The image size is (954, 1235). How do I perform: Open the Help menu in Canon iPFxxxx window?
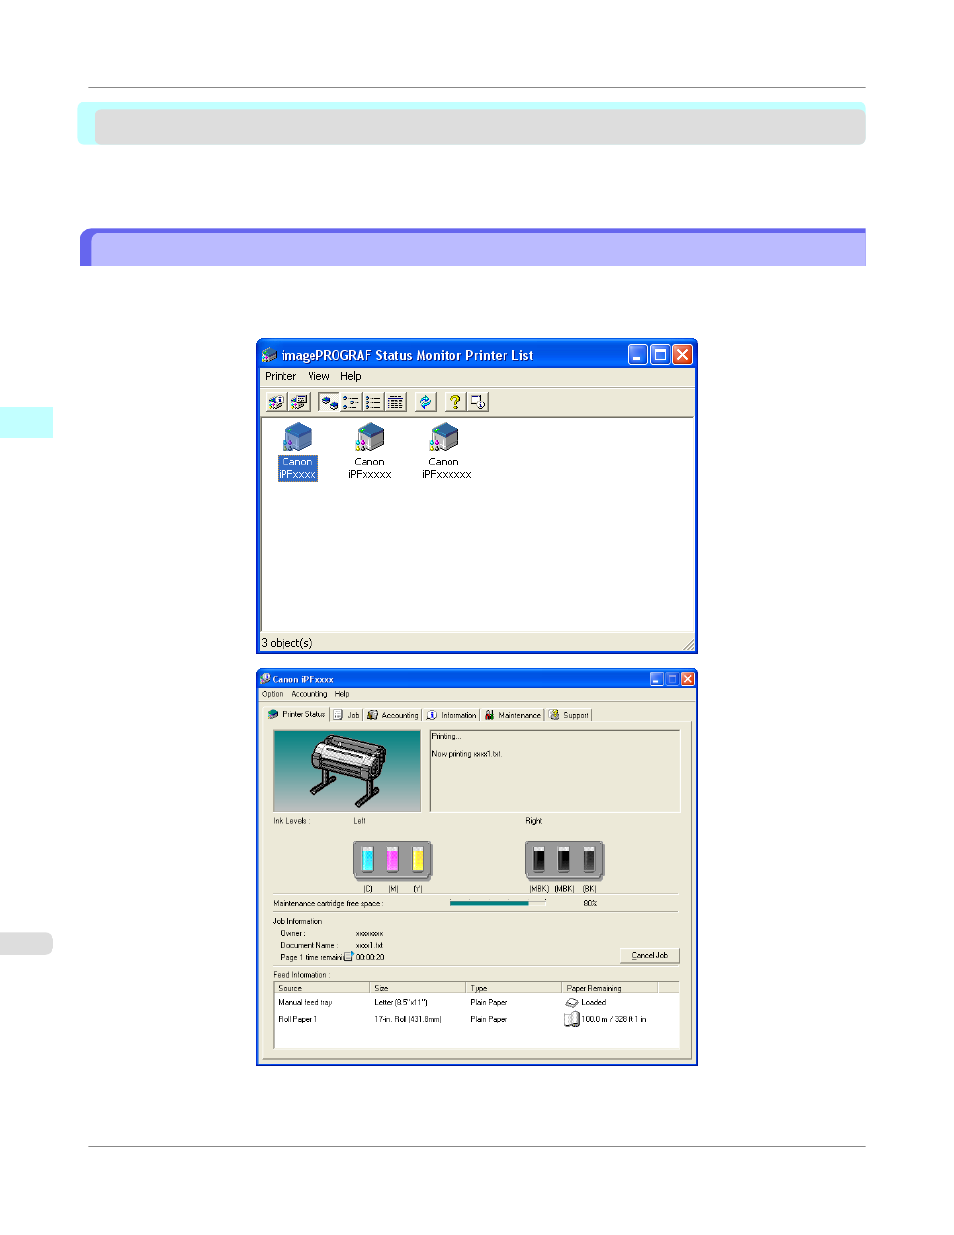tap(342, 694)
